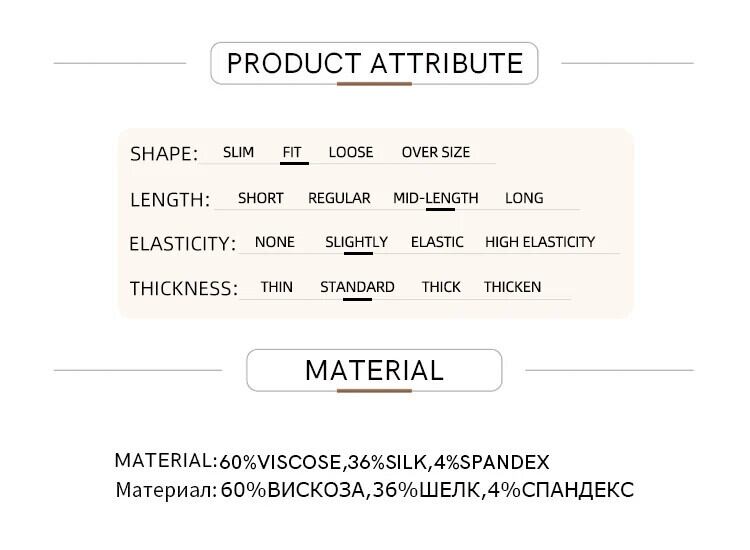
Task: Select the STANDARD thickness option
Action: tap(357, 287)
